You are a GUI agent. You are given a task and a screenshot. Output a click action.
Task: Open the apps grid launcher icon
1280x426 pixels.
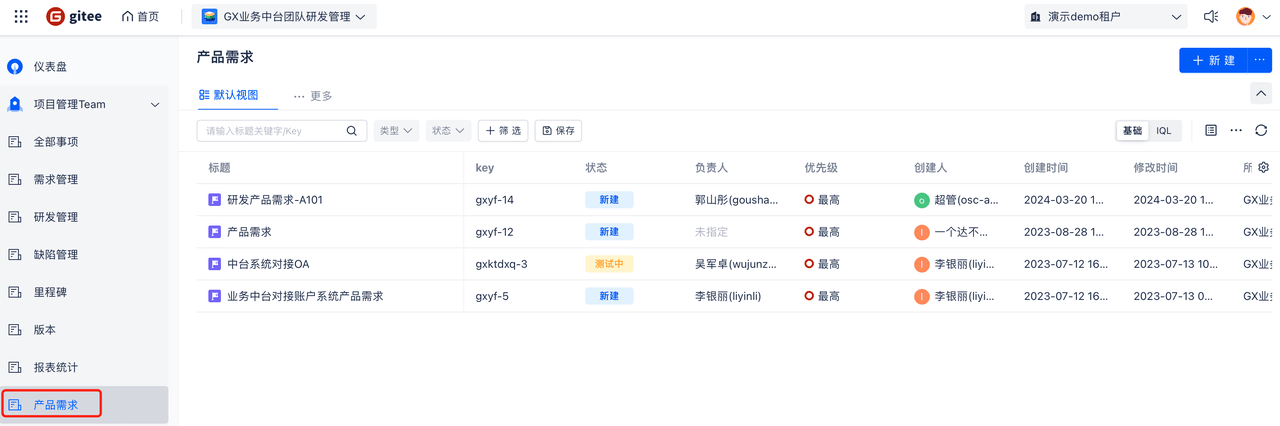click(21, 17)
